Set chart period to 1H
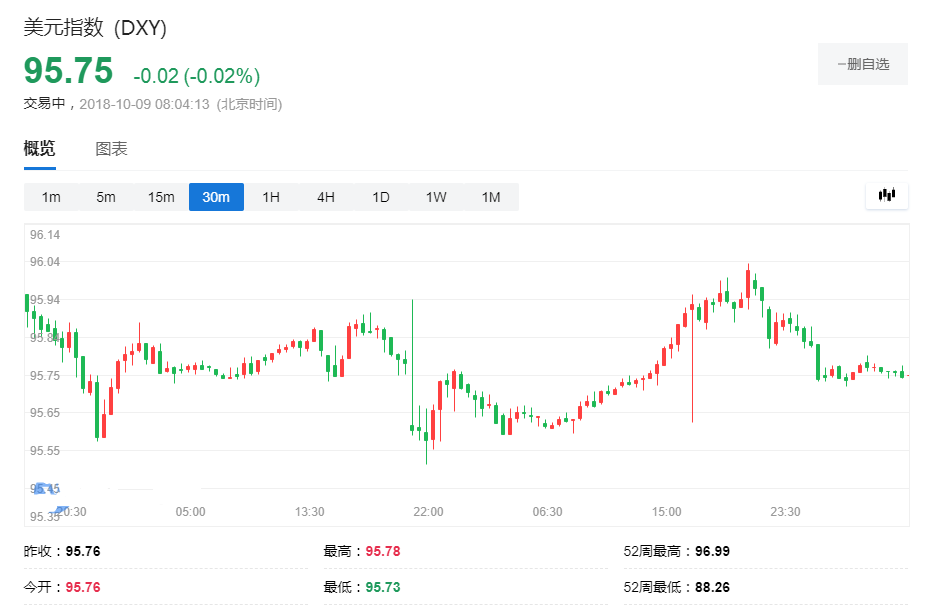 pyautogui.click(x=271, y=197)
